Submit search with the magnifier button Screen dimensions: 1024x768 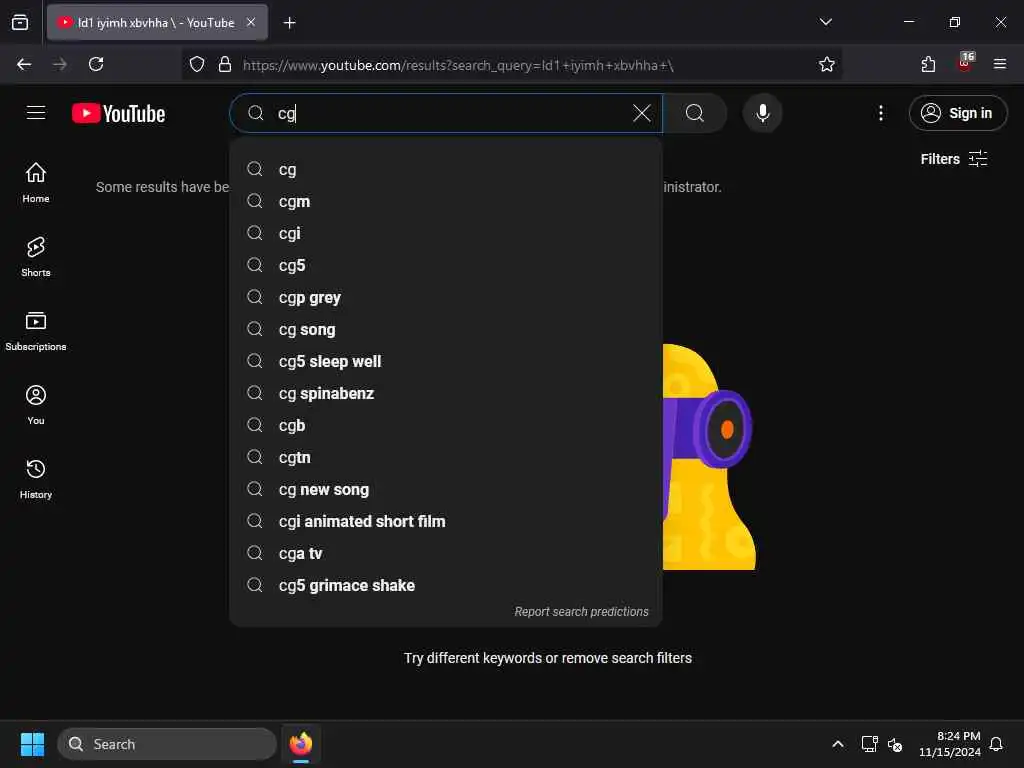(695, 114)
